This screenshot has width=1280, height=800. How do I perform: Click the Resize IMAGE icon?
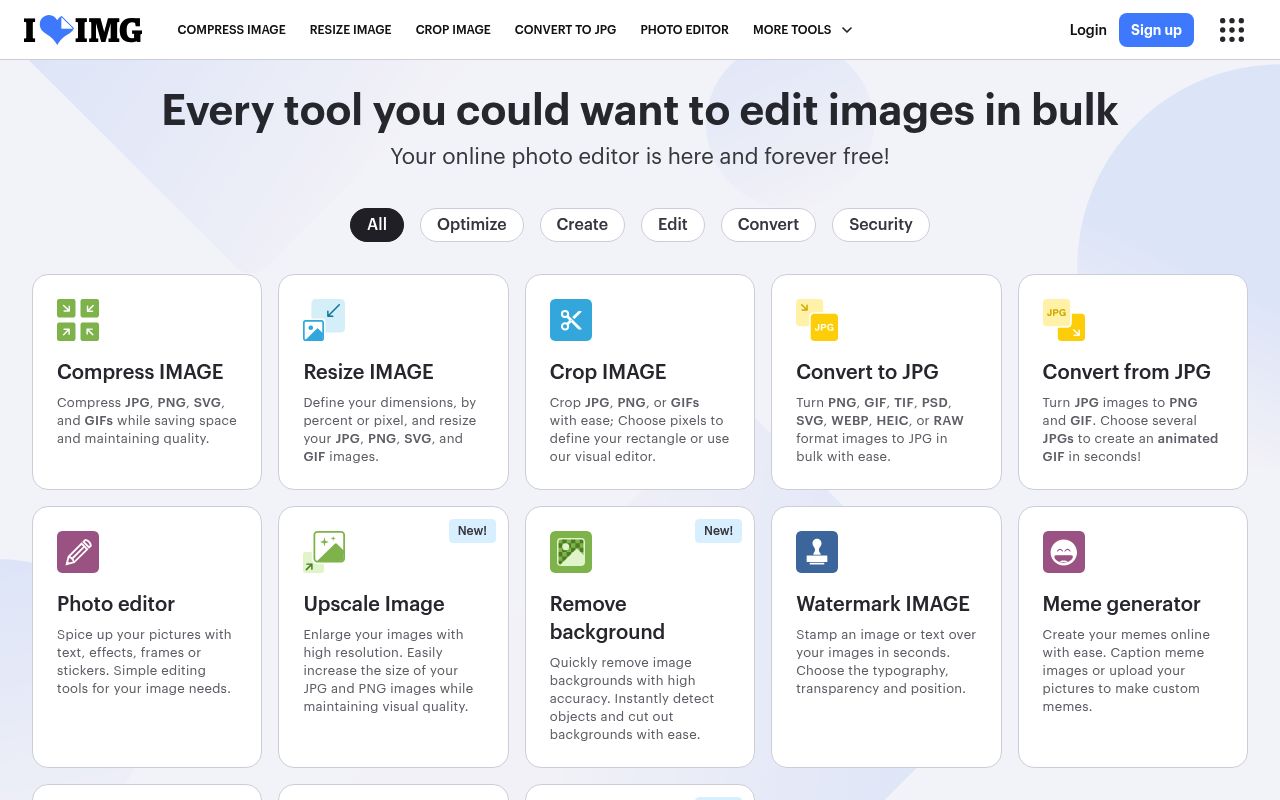click(324, 320)
